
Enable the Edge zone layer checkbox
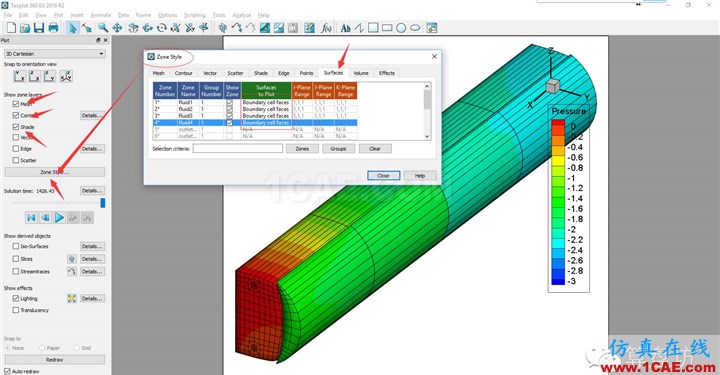(16, 149)
